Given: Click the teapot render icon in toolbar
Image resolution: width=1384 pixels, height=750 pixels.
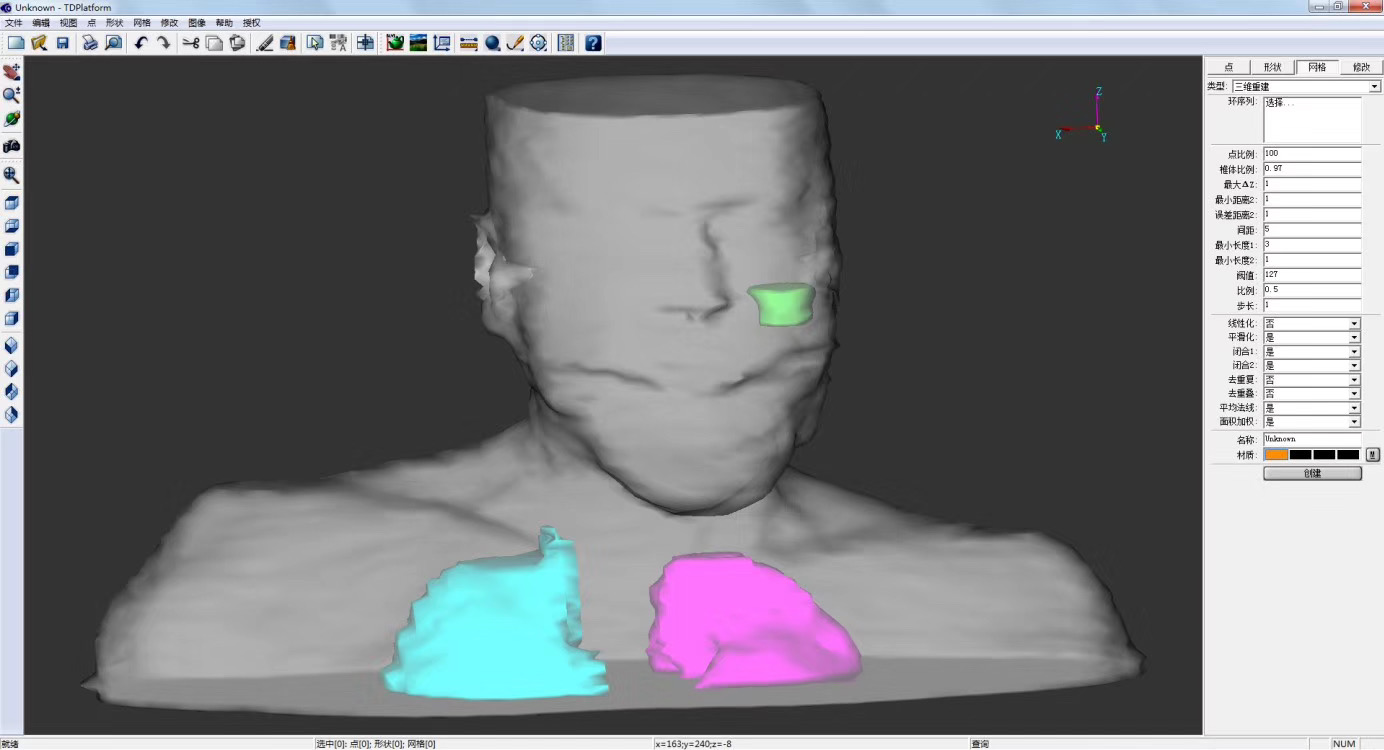Looking at the screenshot, I should (395, 43).
